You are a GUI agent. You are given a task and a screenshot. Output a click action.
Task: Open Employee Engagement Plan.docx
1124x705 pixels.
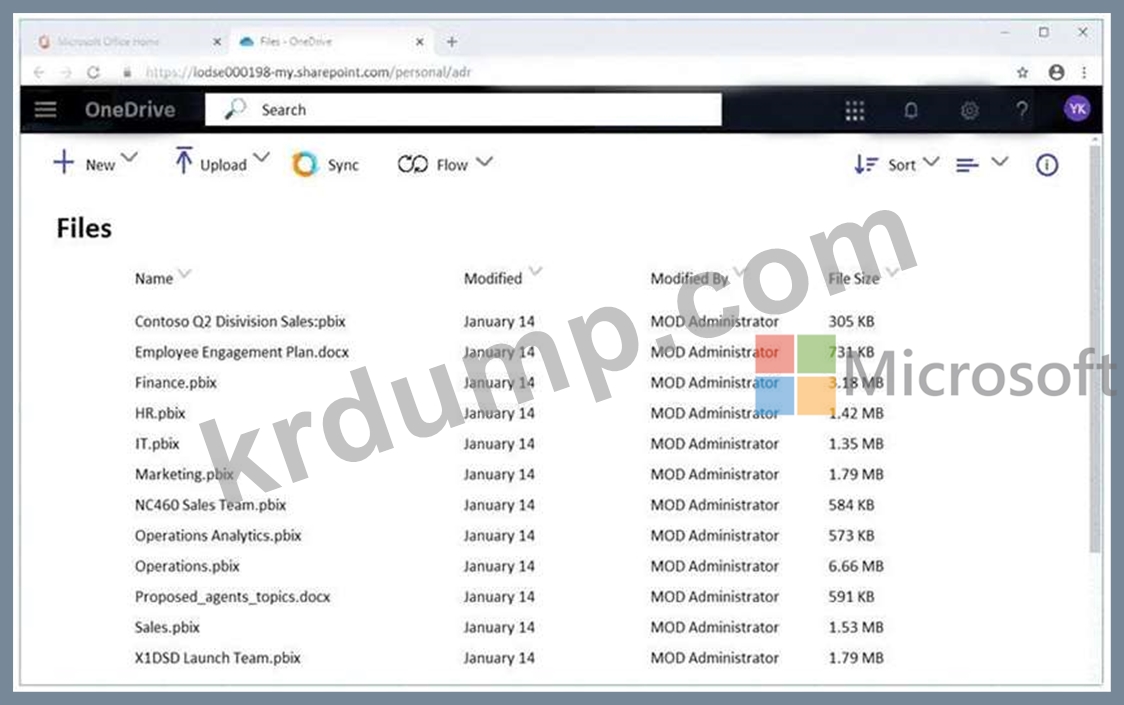pyautogui.click(x=242, y=352)
